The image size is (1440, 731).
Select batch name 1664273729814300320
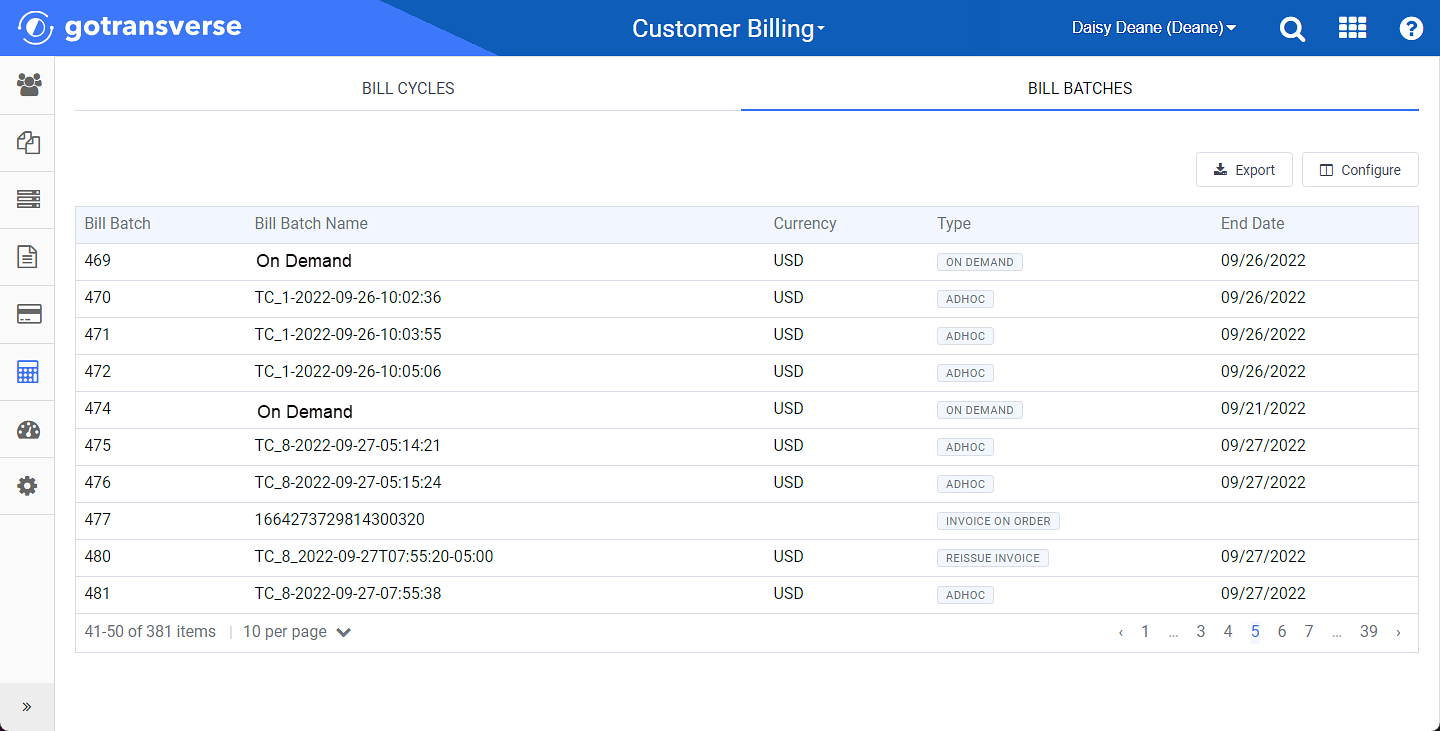[x=340, y=520]
